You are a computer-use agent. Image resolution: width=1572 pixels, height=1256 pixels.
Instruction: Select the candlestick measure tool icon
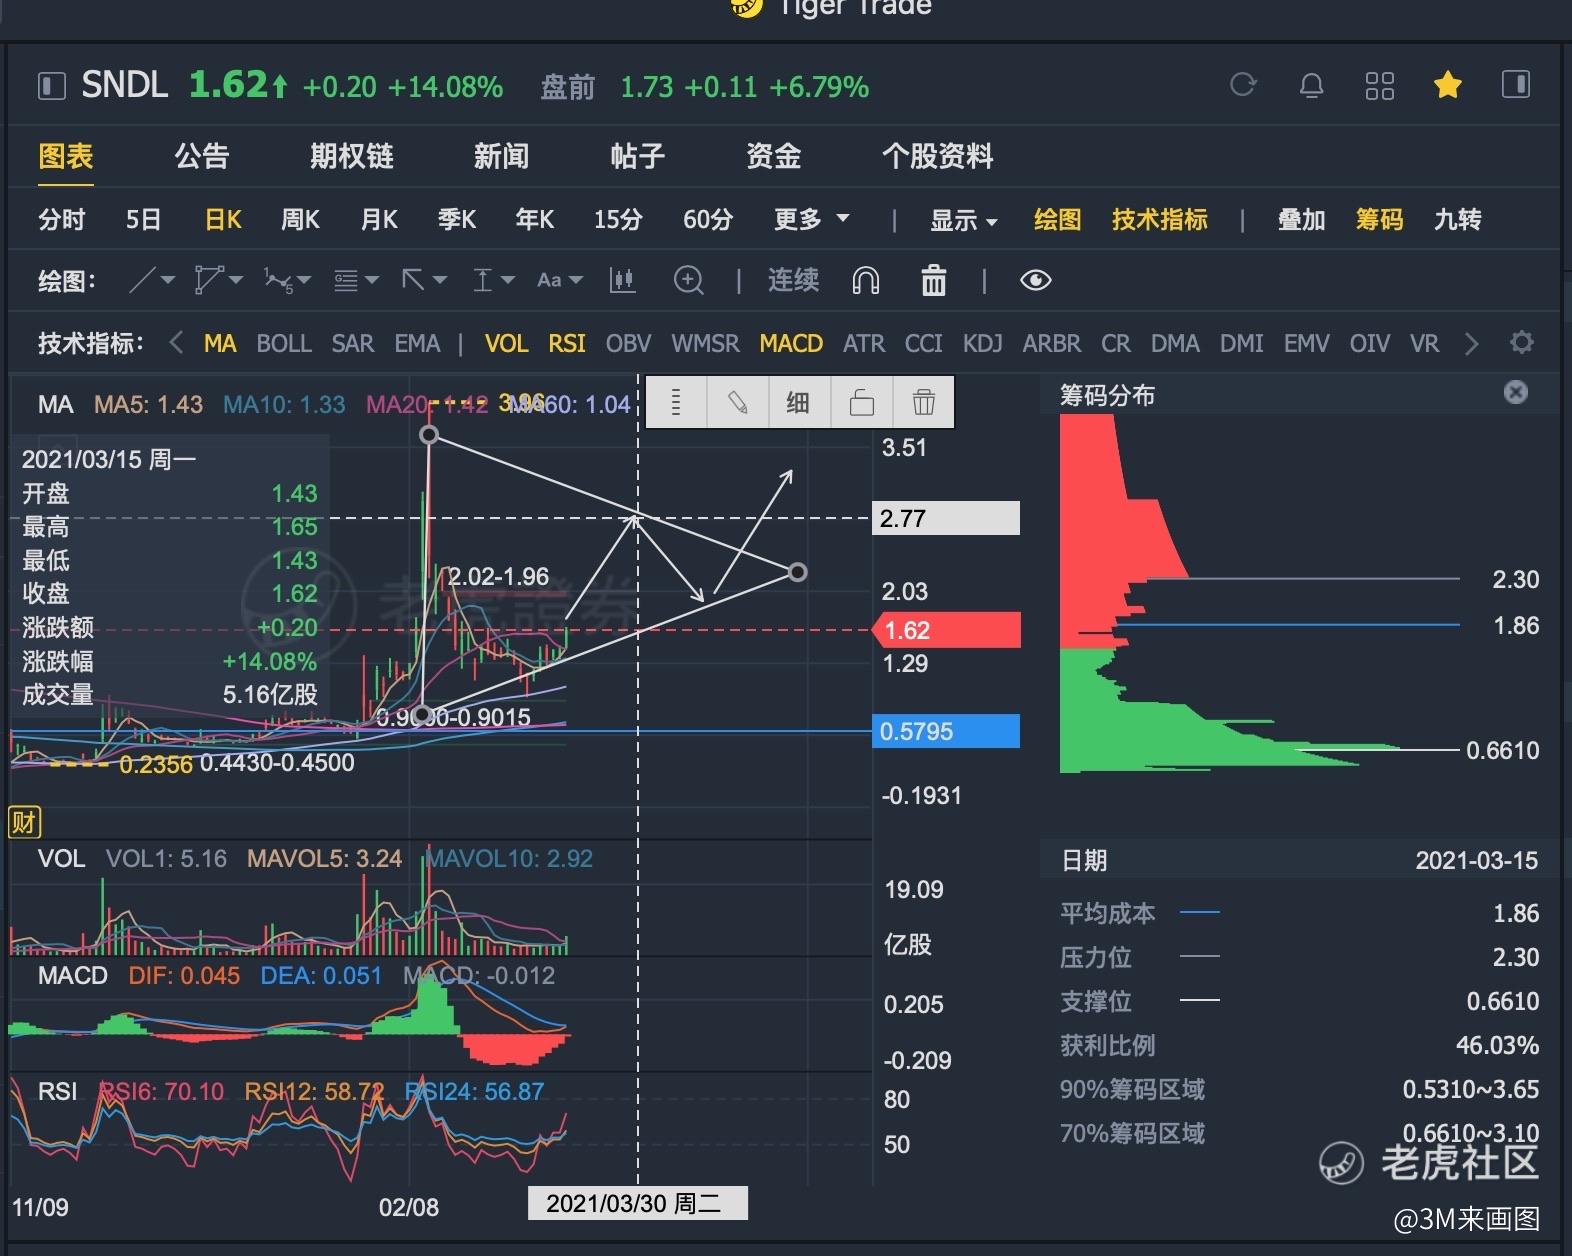pyautogui.click(x=622, y=280)
